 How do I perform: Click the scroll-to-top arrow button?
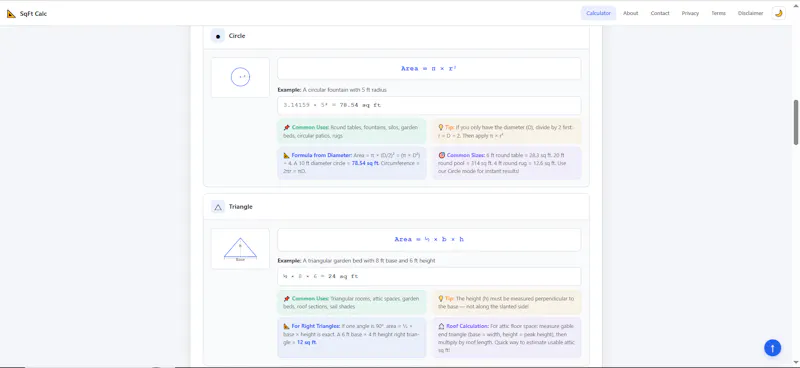[x=772, y=348]
